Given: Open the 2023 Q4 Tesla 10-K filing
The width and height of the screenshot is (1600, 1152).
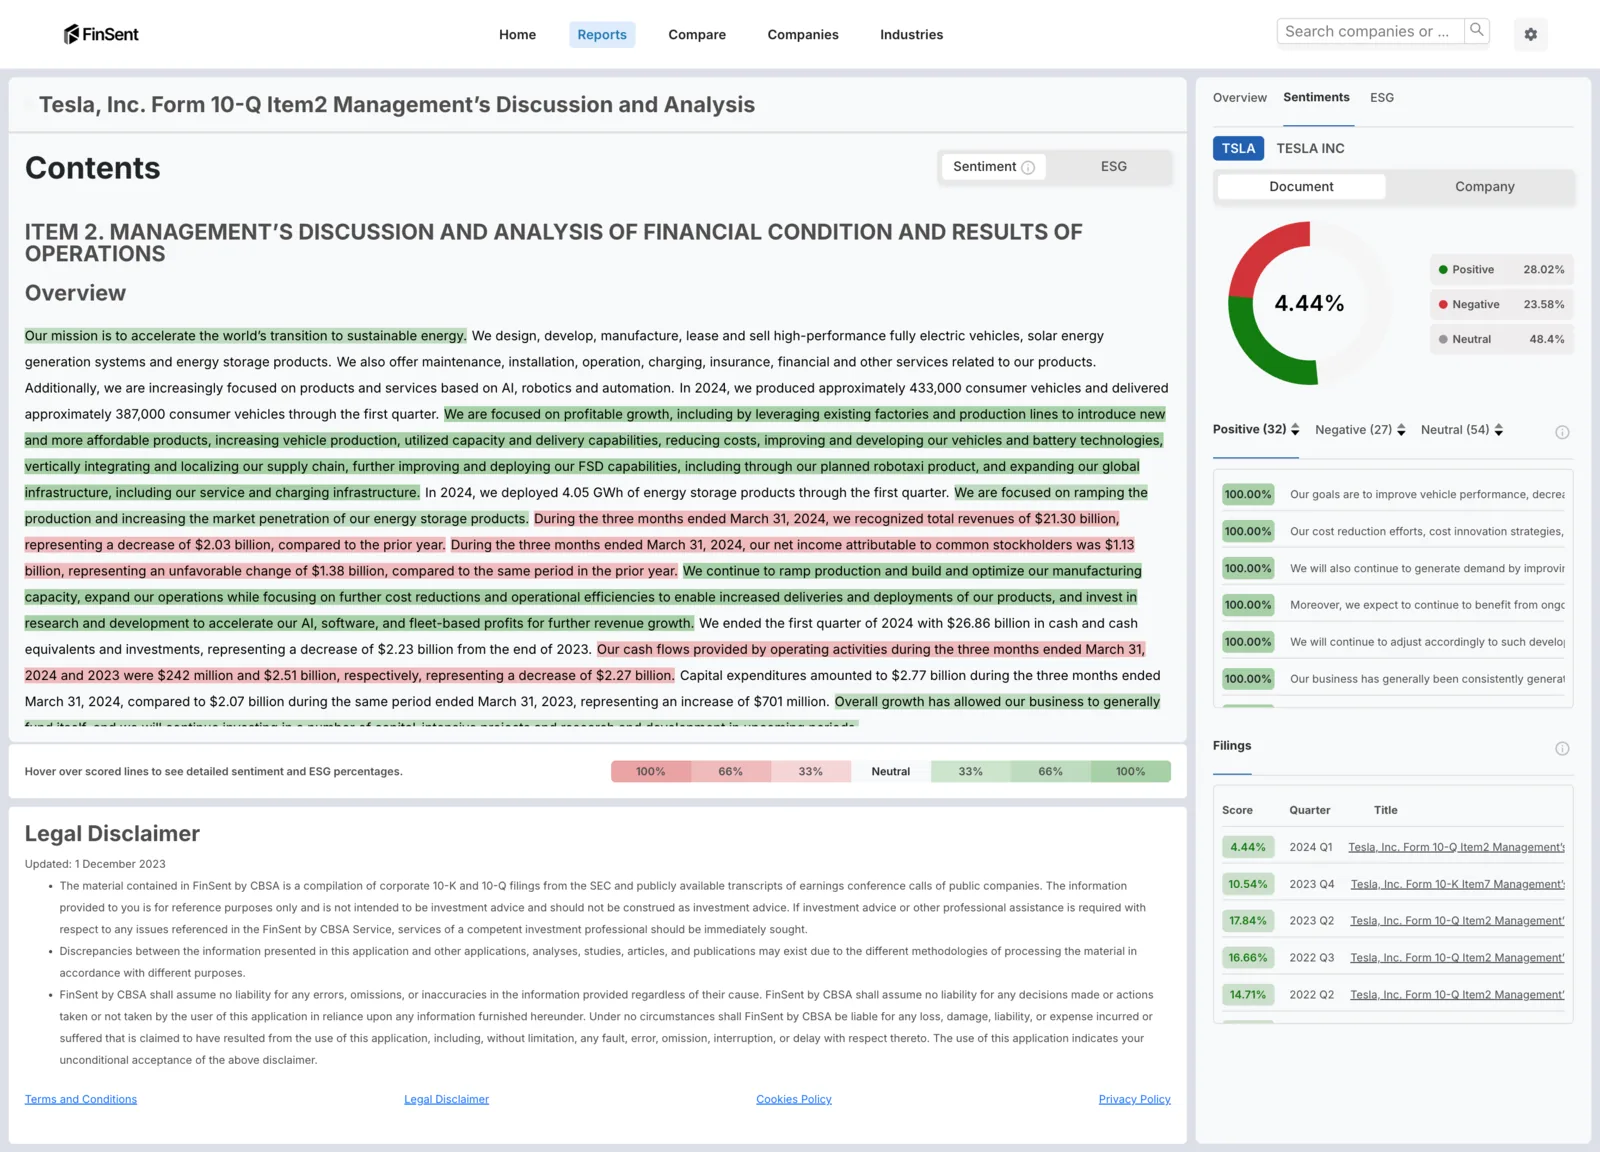Looking at the screenshot, I should pyautogui.click(x=1457, y=885).
